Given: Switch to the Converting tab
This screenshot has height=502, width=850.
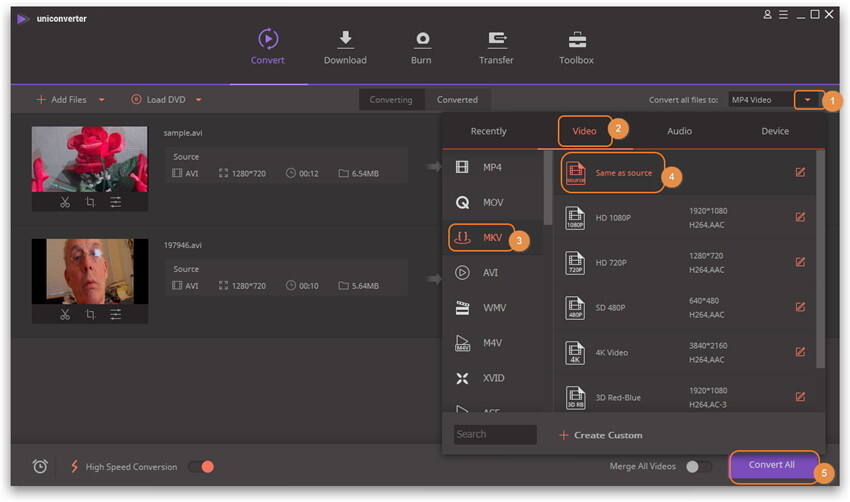Looking at the screenshot, I should [x=391, y=100].
